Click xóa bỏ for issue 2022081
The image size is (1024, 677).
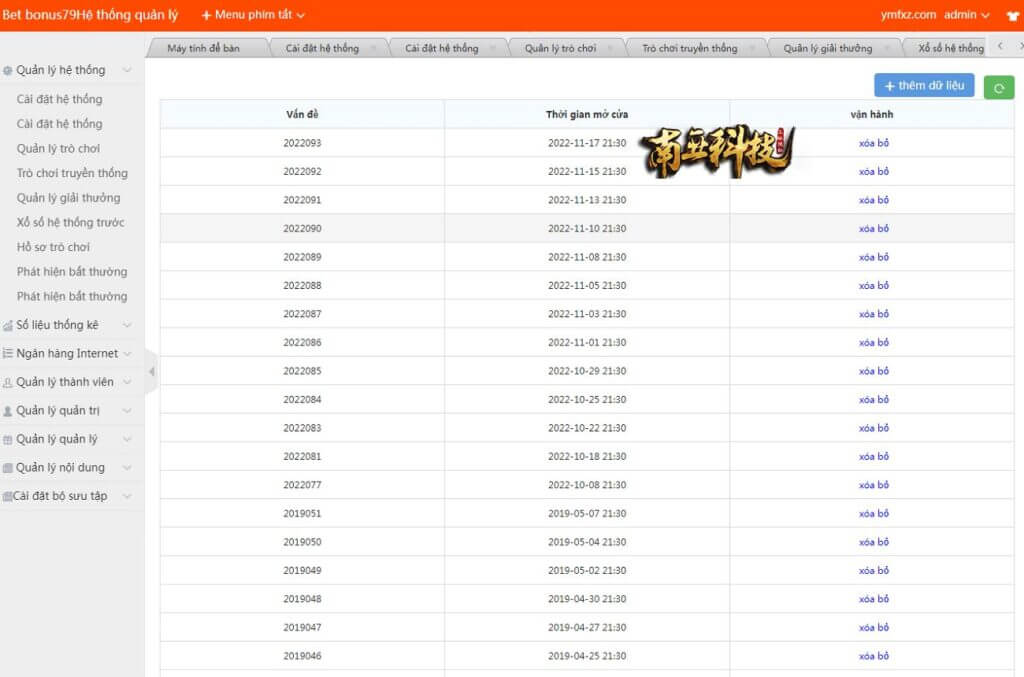click(874, 456)
